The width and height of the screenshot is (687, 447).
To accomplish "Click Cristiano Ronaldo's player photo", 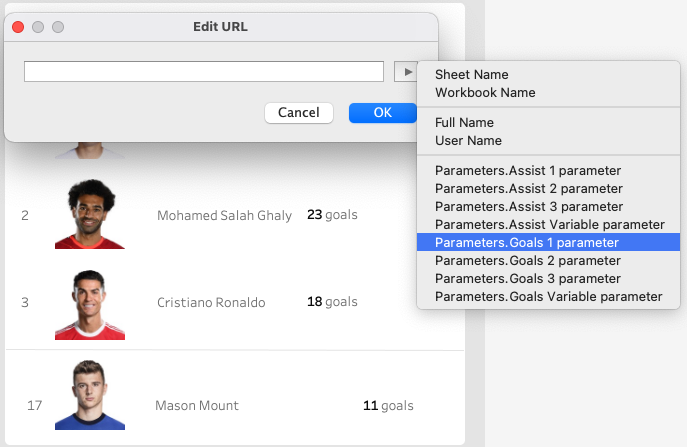I will coord(90,303).
